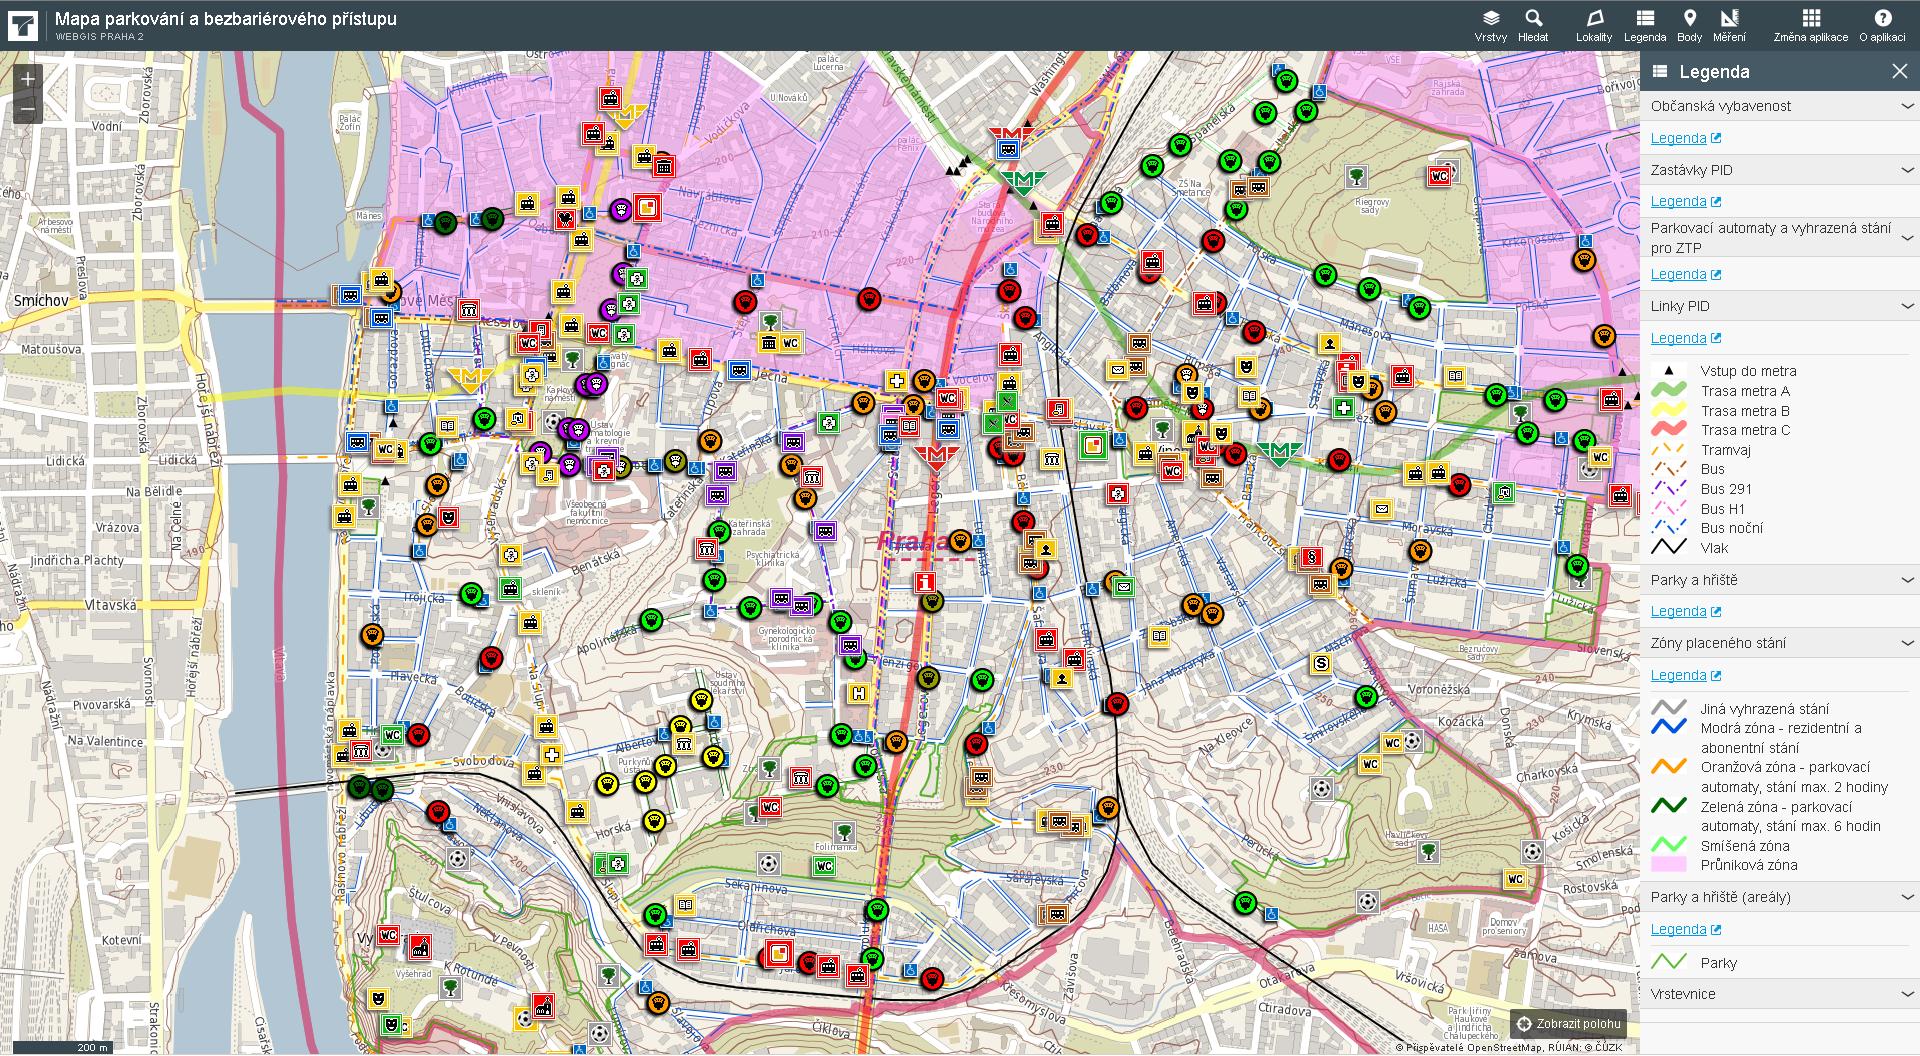This screenshot has height=1056, width=1920.
Task: Collapse Občanská vybavenost section
Action: [1780, 106]
